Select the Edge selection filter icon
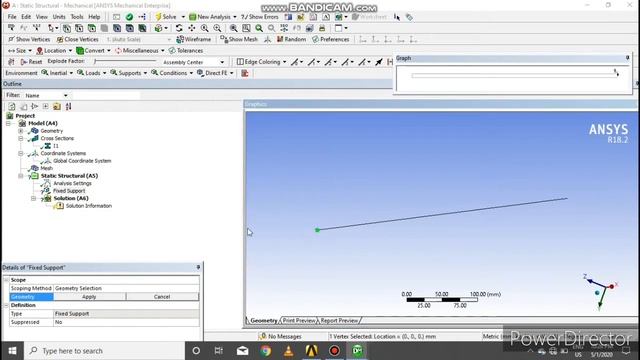This screenshot has width=640, height=360. click(79, 28)
